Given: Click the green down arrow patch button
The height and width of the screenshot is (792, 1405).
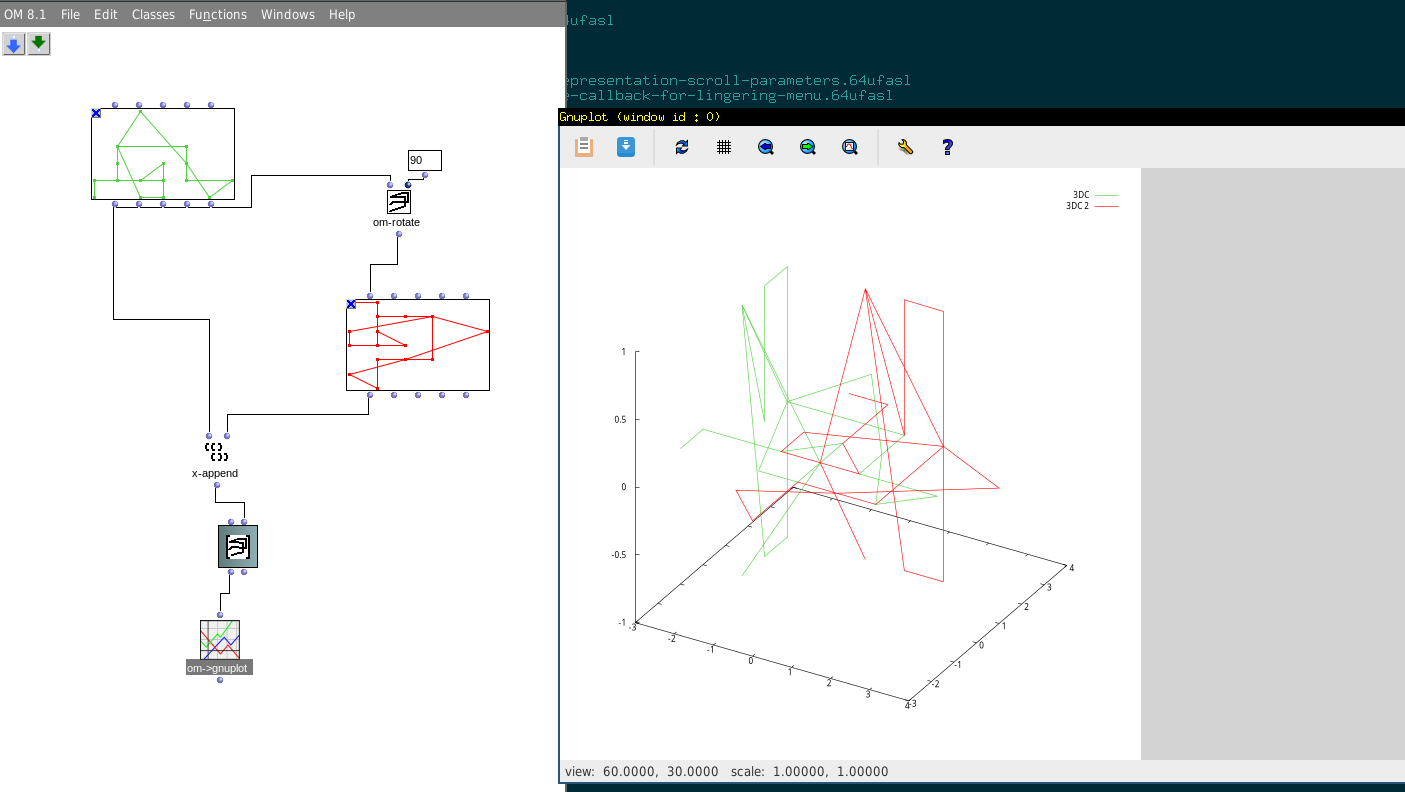Looking at the screenshot, I should point(39,44).
